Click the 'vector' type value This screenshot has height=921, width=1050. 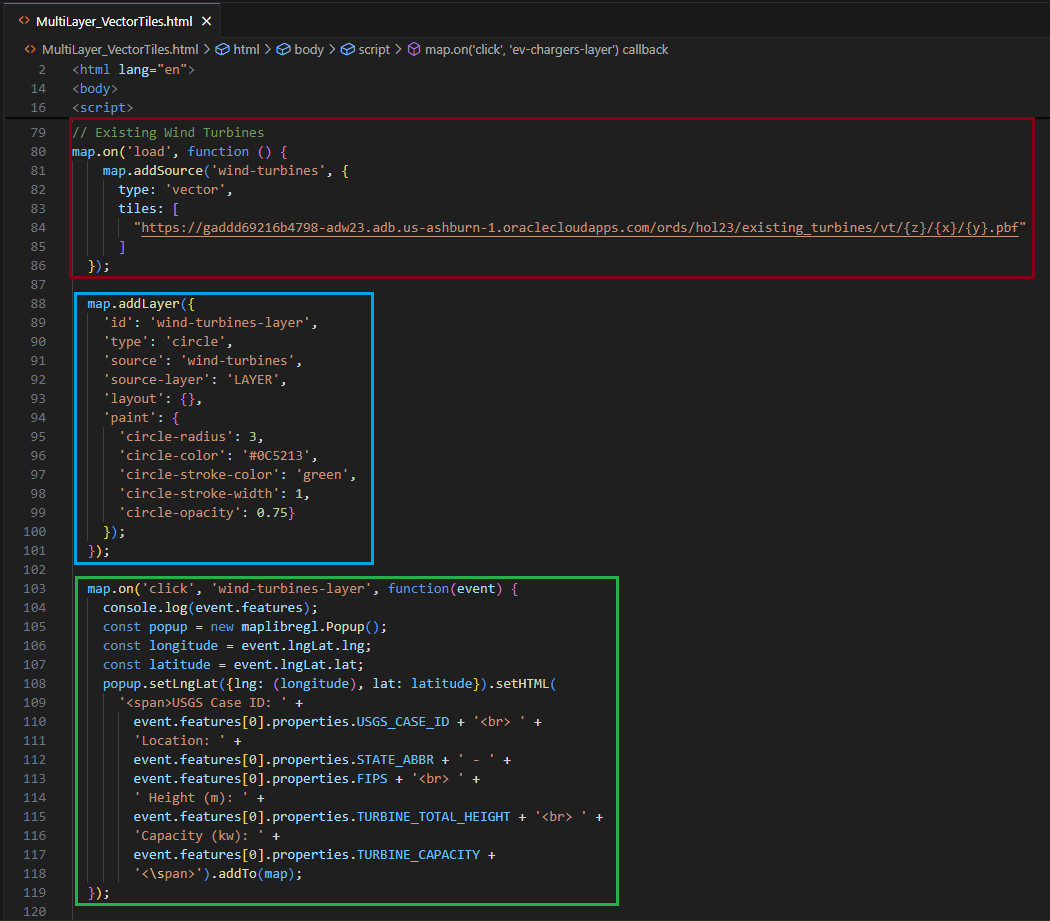pos(195,190)
